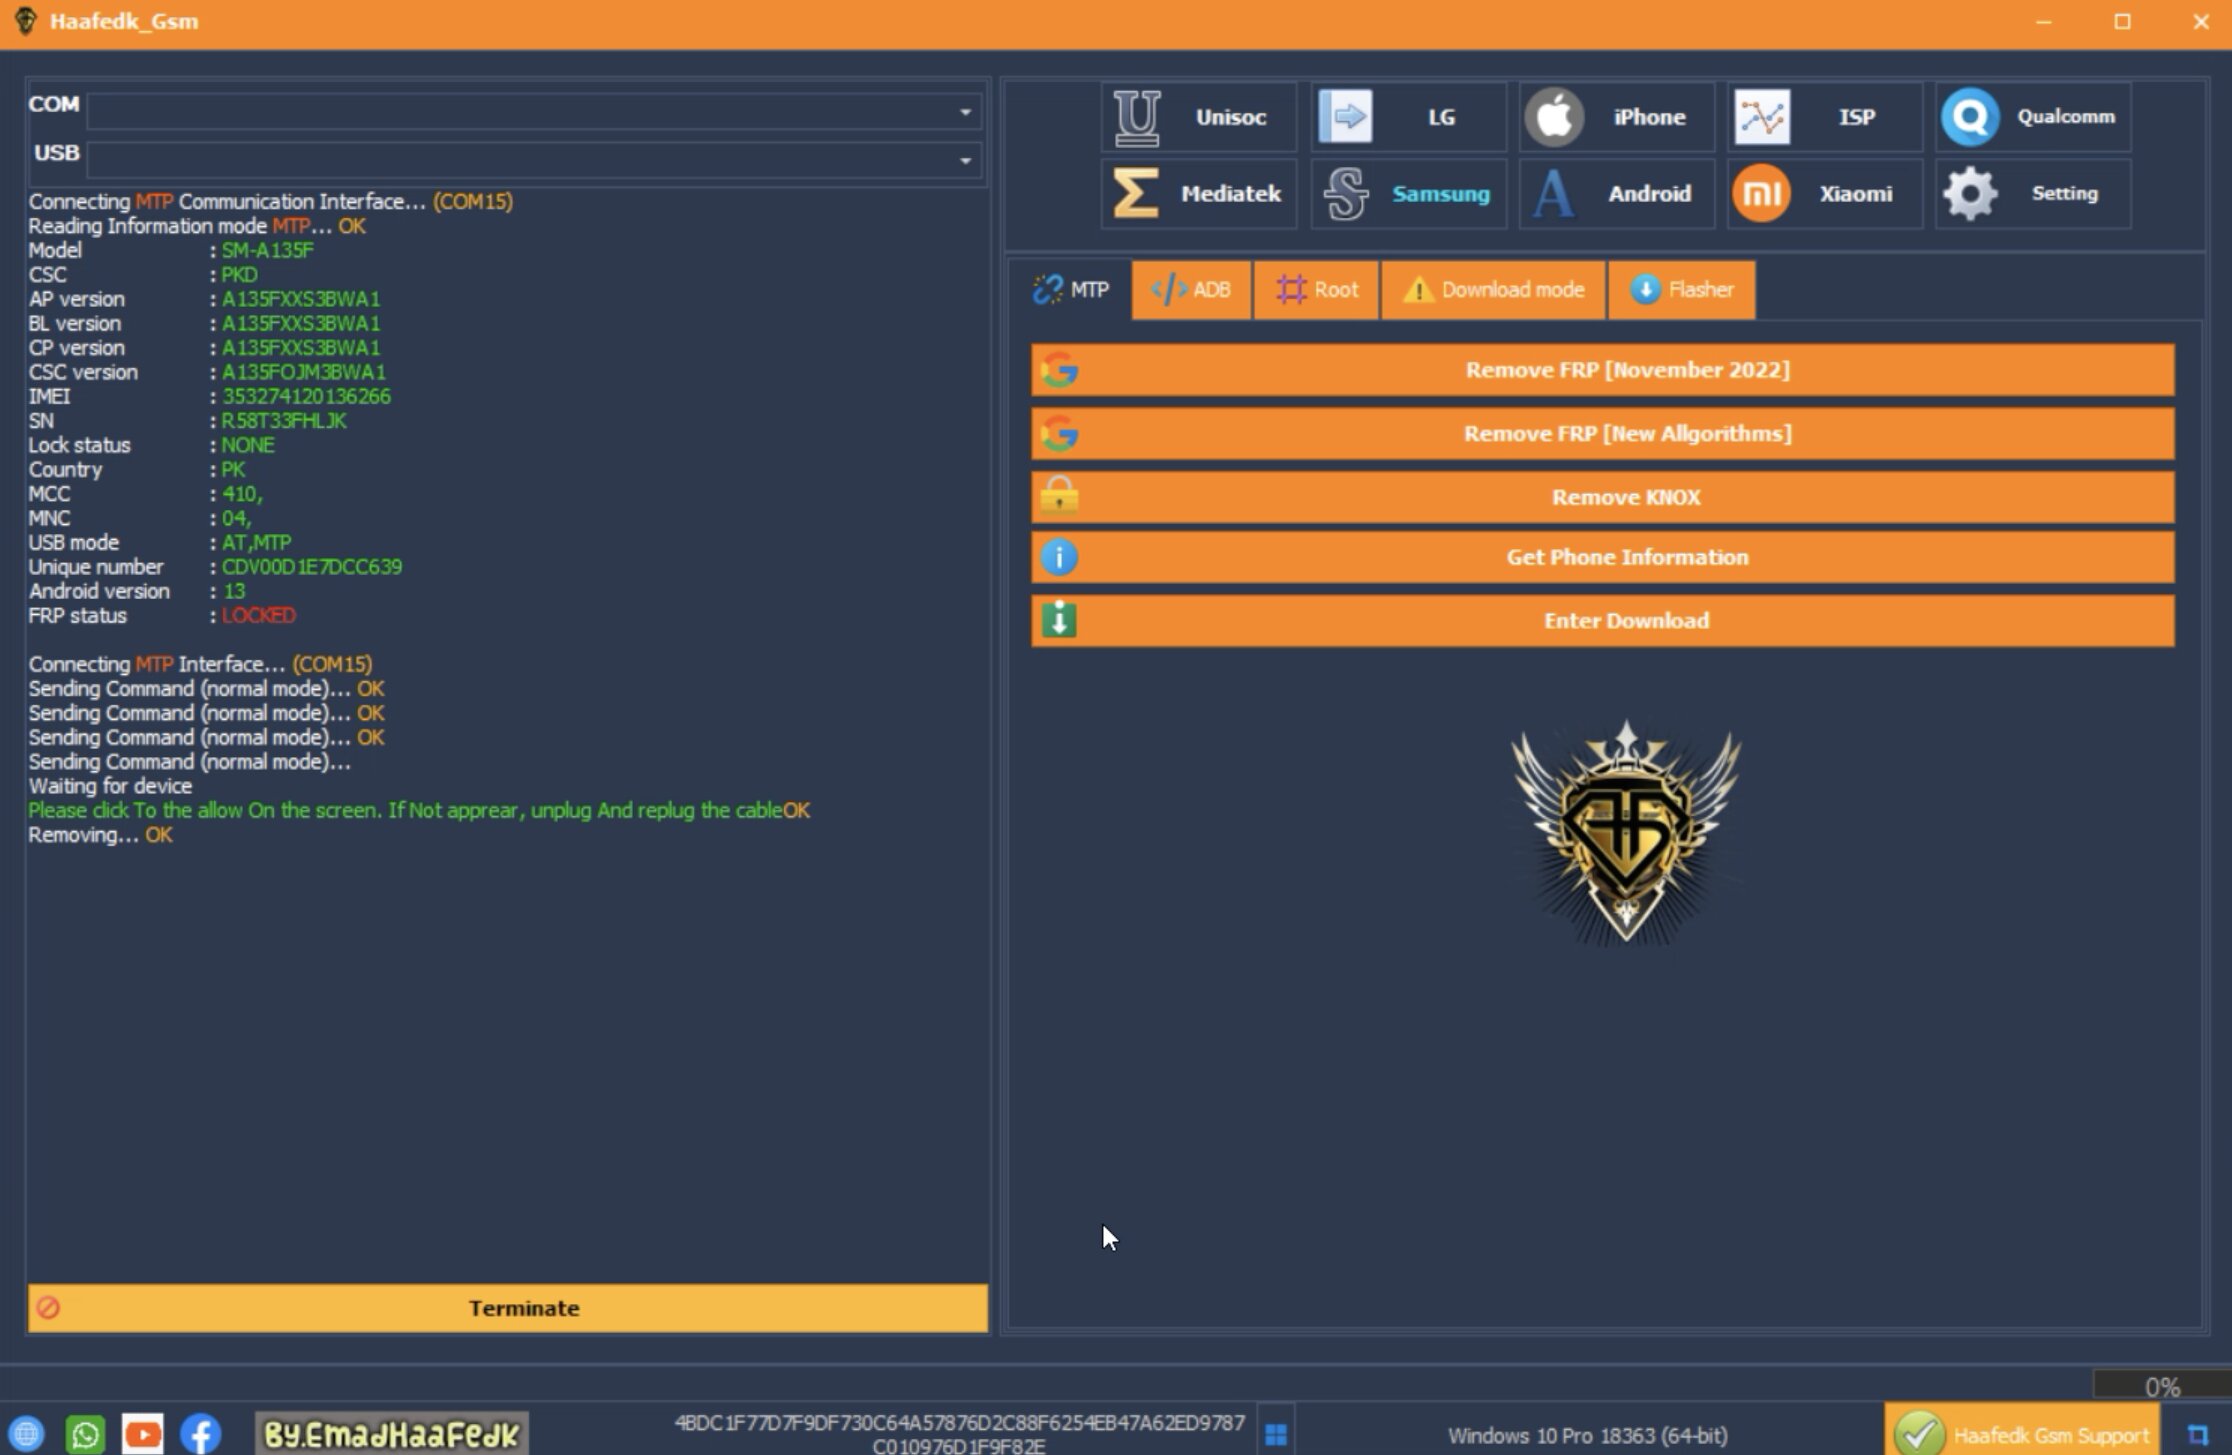
Task: Open the Mediatek module
Action: click(x=1199, y=194)
